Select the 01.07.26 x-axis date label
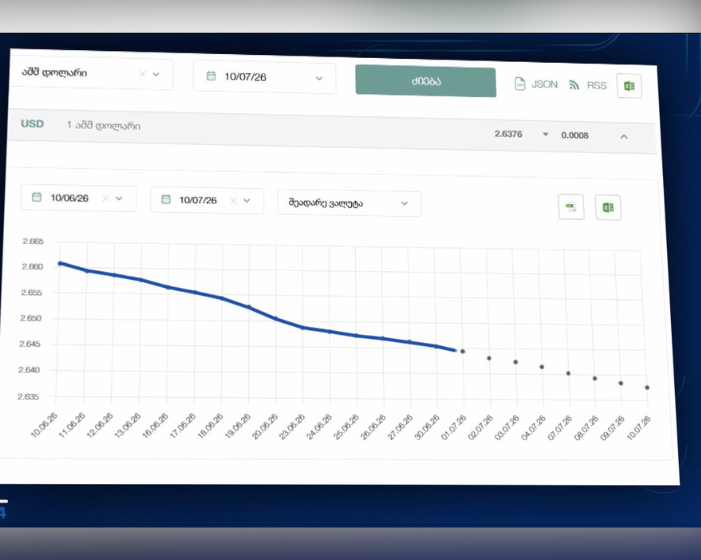The image size is (701, 560). point(453,428)
